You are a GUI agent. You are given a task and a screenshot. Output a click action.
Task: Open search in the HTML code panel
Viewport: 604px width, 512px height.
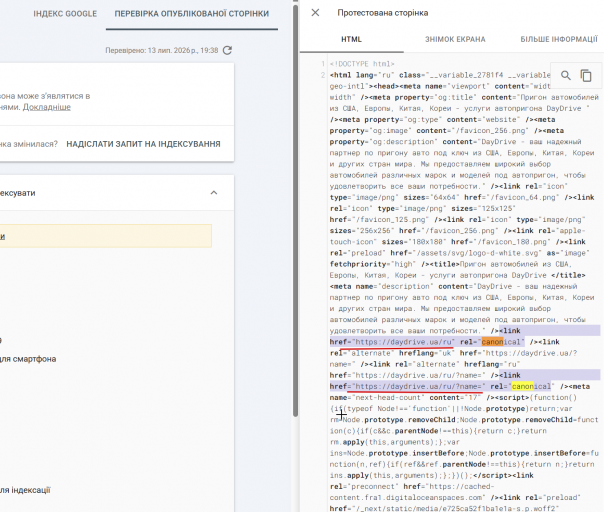tap(565, 76)
